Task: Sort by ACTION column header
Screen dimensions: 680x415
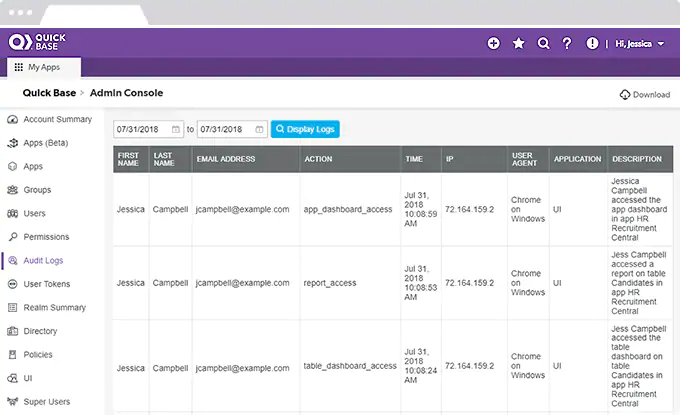Action: (x=350, y=159)
